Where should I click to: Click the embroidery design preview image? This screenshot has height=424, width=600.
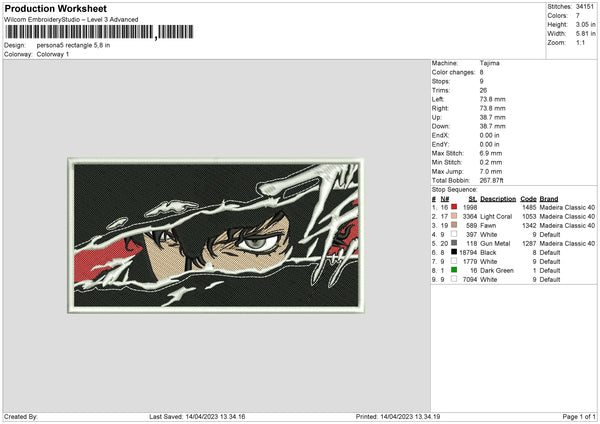point(216,235)
